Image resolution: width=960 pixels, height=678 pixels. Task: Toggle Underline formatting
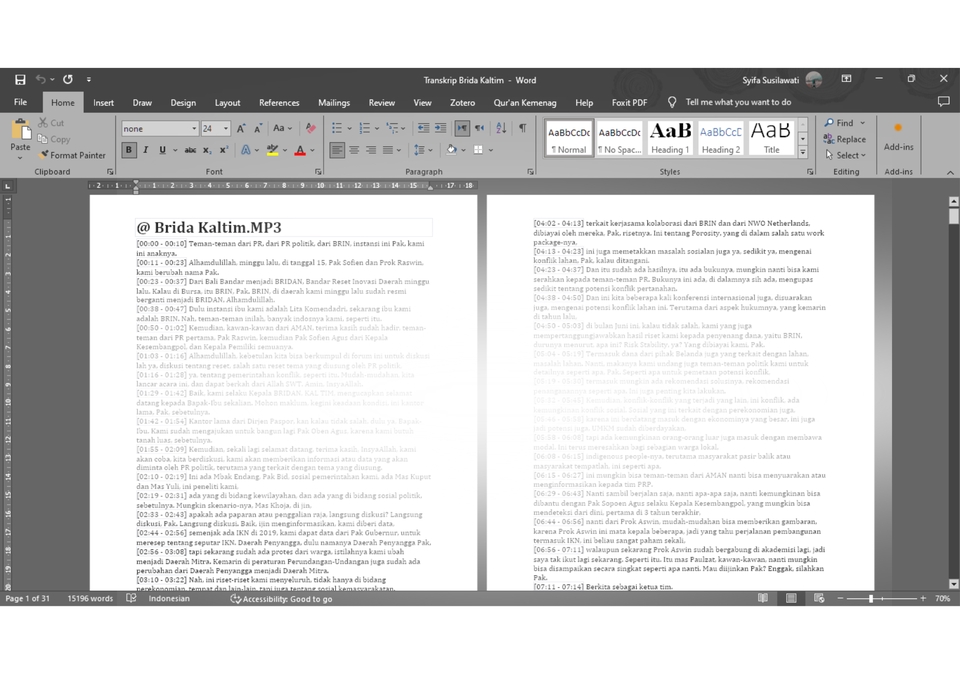click(x=162, y=150)
